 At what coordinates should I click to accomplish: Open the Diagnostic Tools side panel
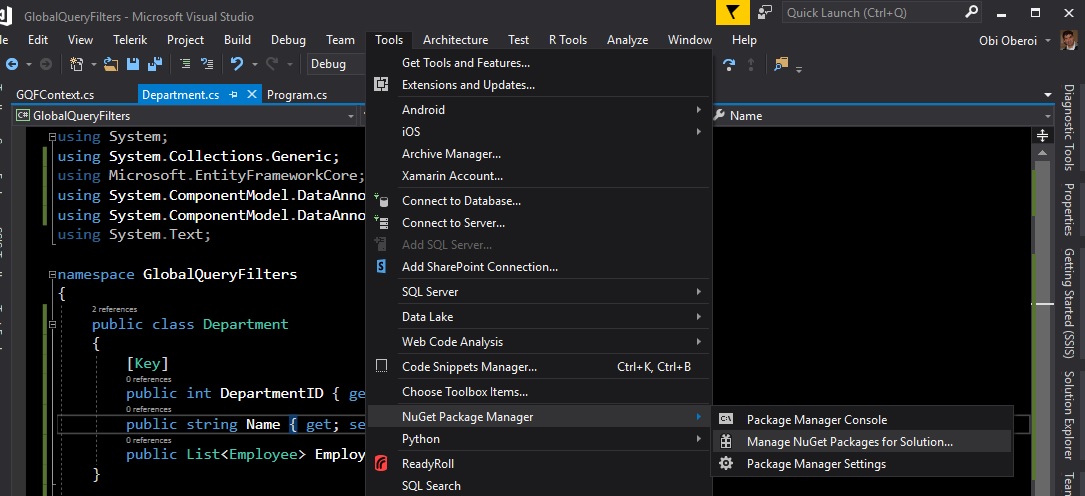pos(1069,128)
